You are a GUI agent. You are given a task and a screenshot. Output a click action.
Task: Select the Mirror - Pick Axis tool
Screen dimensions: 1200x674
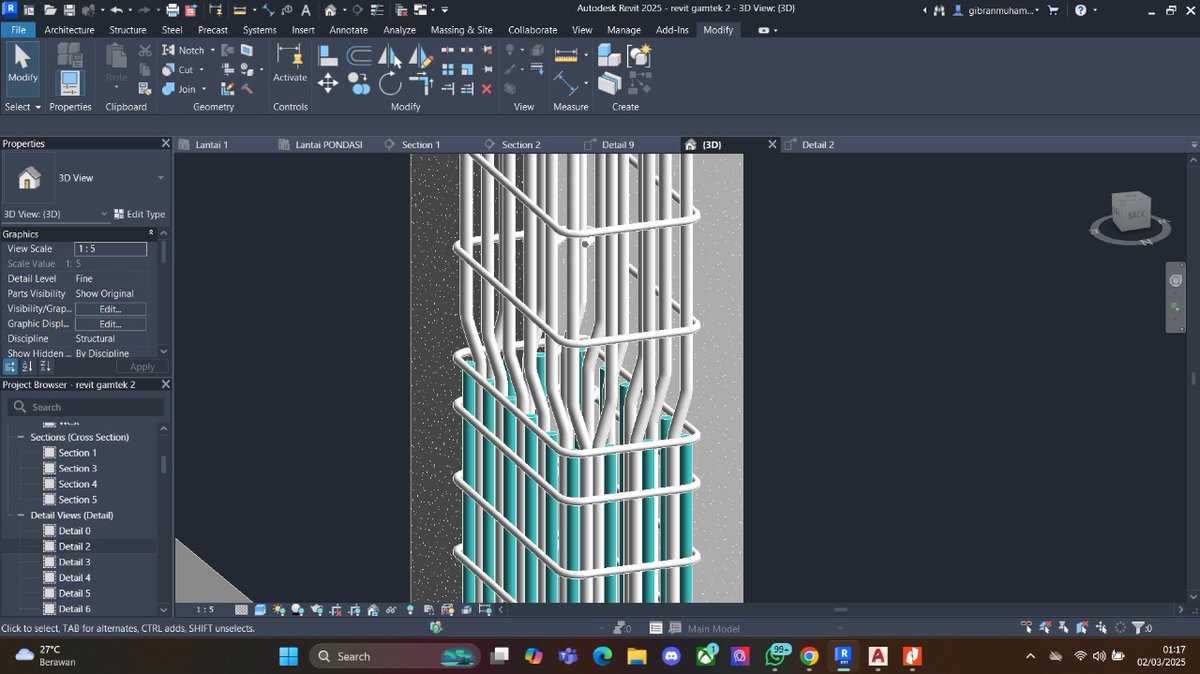pyautogui.click(x=390, y=56)
